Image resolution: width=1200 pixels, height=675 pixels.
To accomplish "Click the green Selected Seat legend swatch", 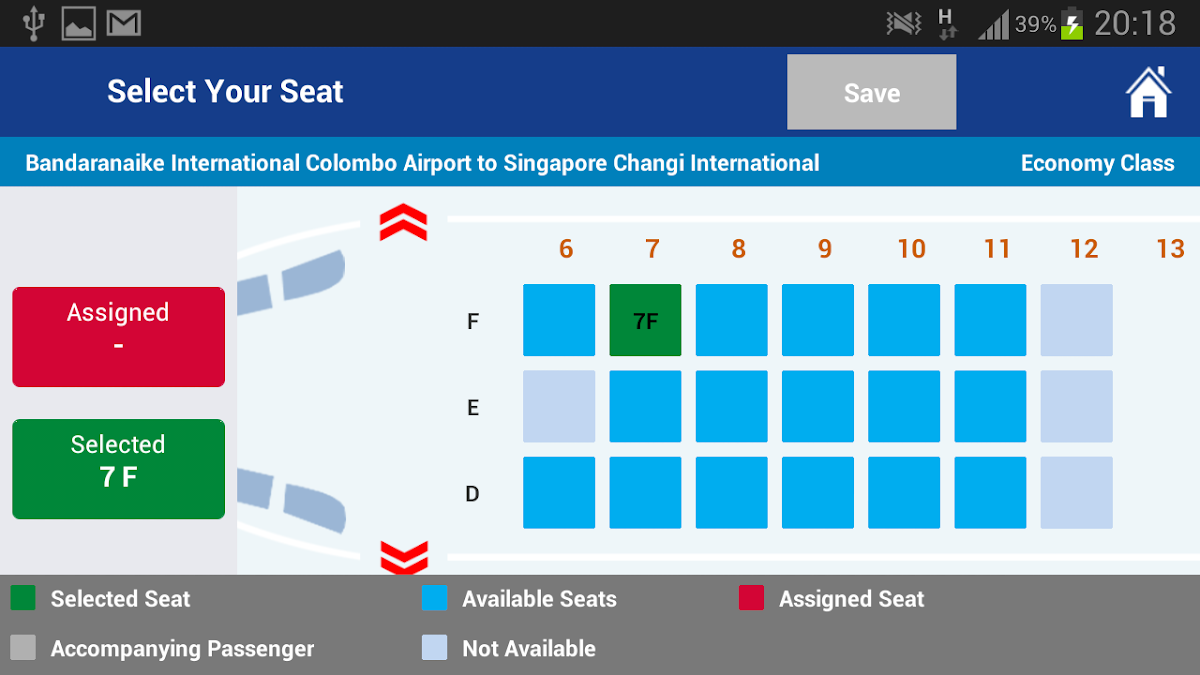I will (x=23, y=598).
